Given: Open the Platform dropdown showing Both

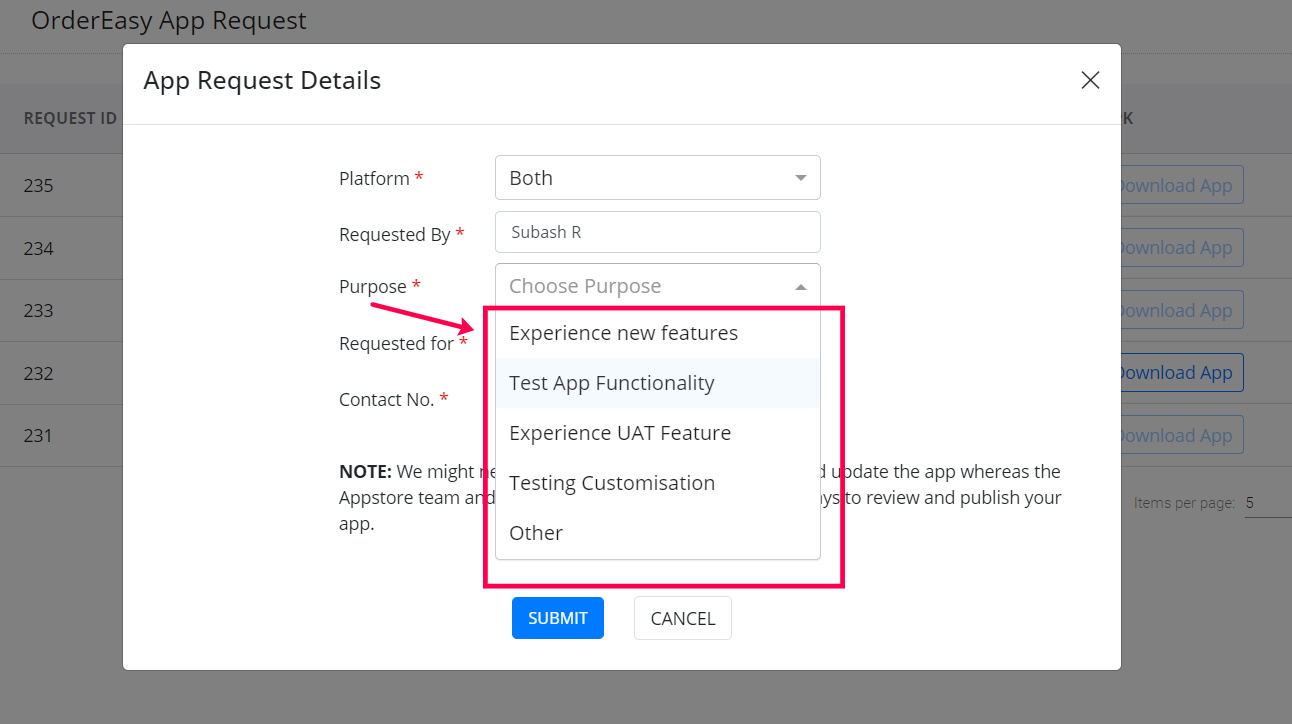Looking at the screenshot, I should (657, 178).
